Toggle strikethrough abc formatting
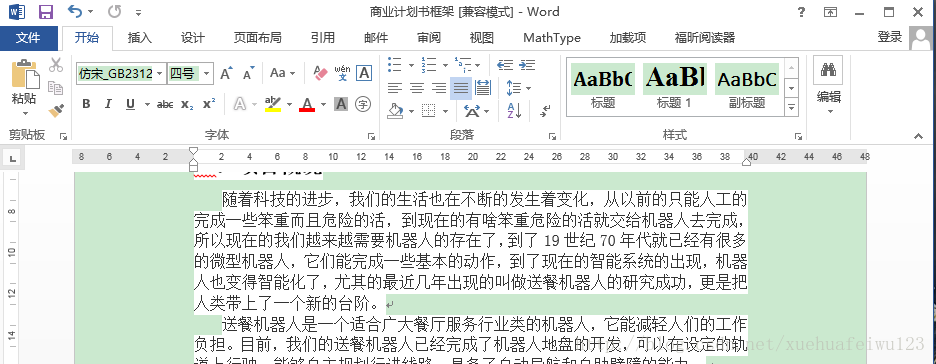 [x=165, y=104]
